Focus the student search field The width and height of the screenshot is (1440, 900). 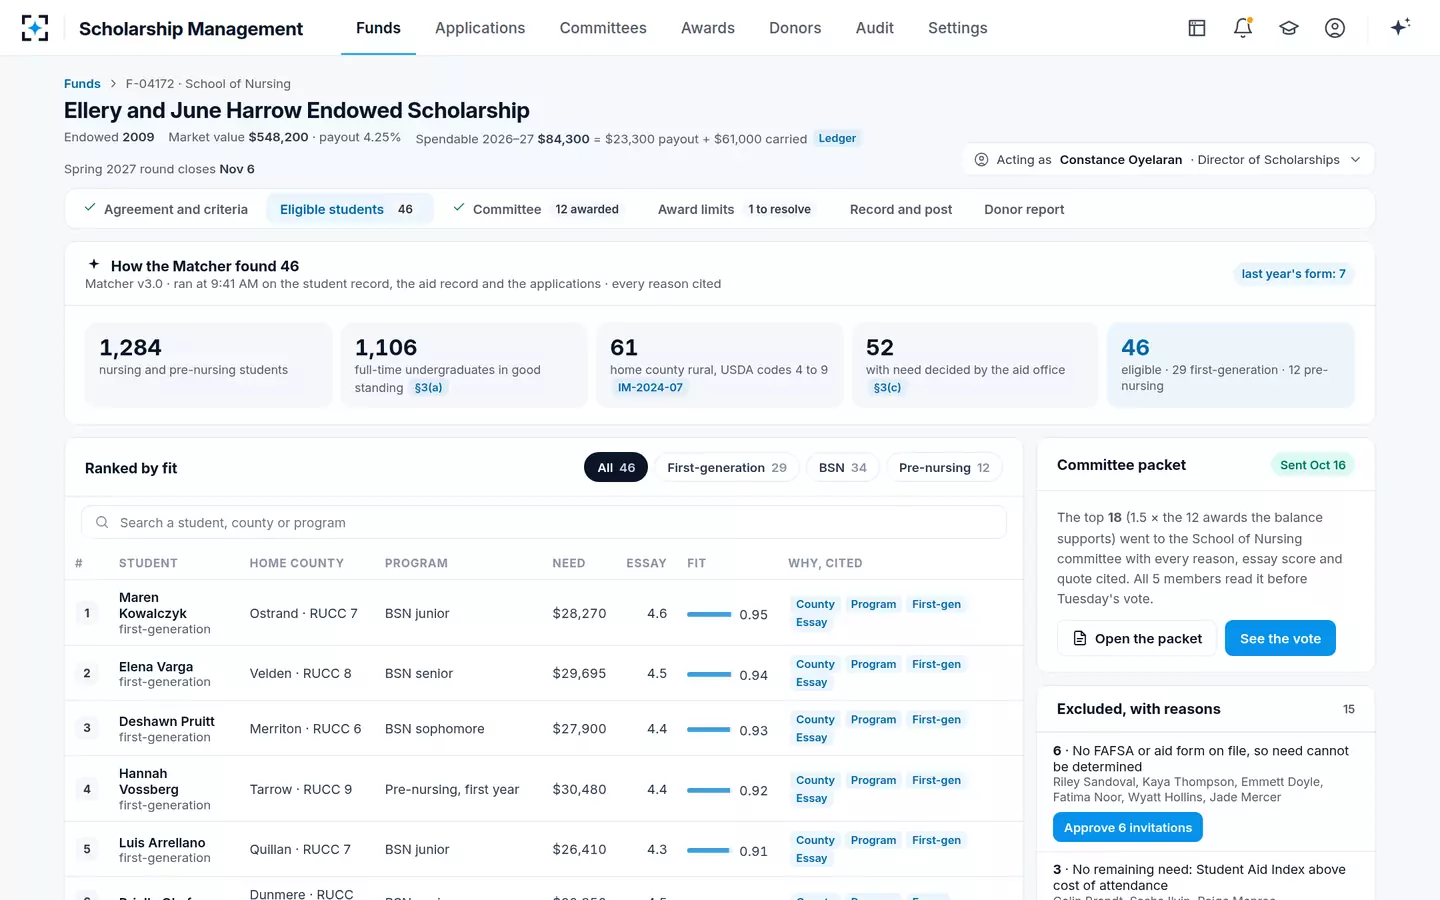(x=544, y=522)
